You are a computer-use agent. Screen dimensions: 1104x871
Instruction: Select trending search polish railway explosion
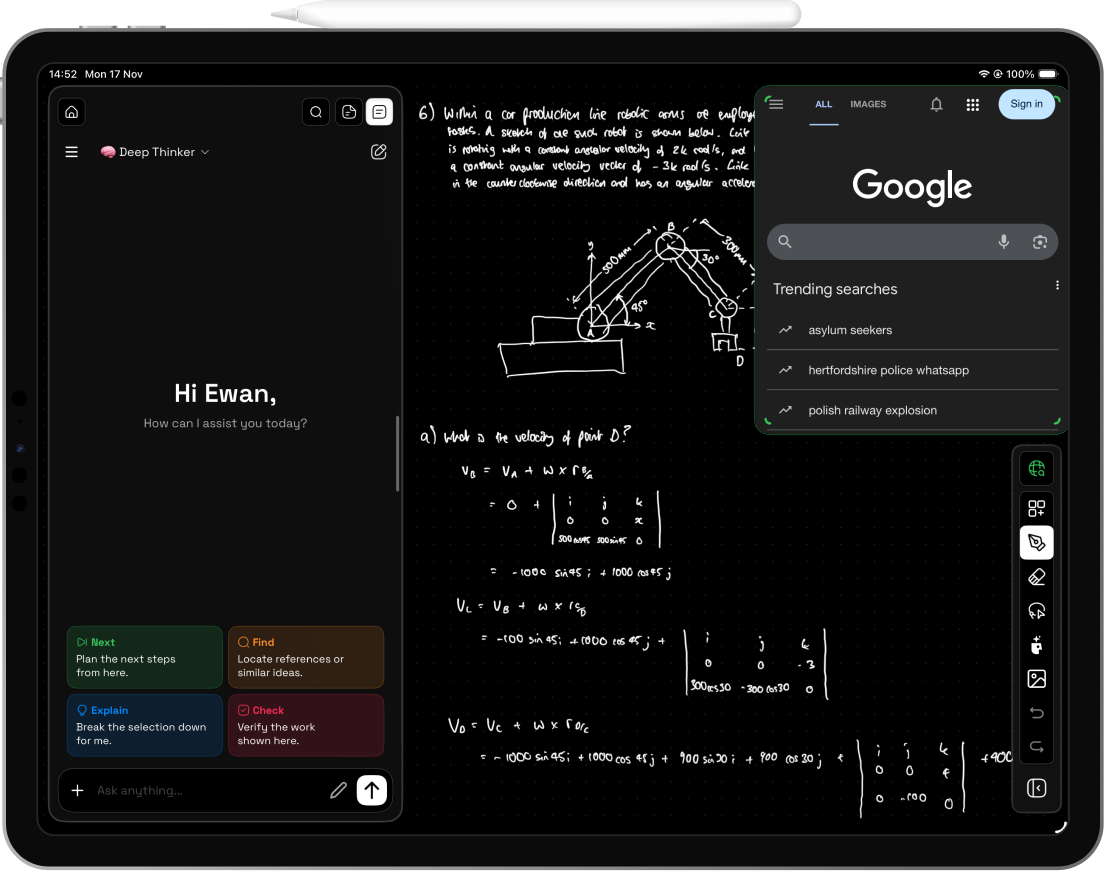tap(912, 411)
